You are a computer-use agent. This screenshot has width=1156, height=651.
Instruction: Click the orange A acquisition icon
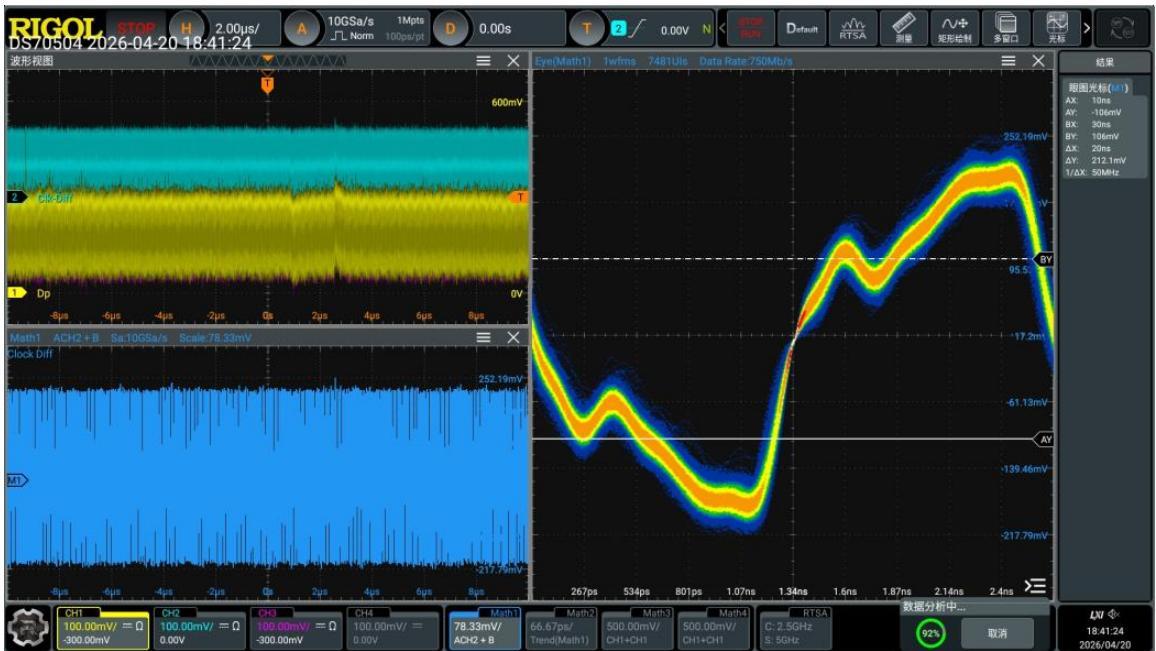301,29
